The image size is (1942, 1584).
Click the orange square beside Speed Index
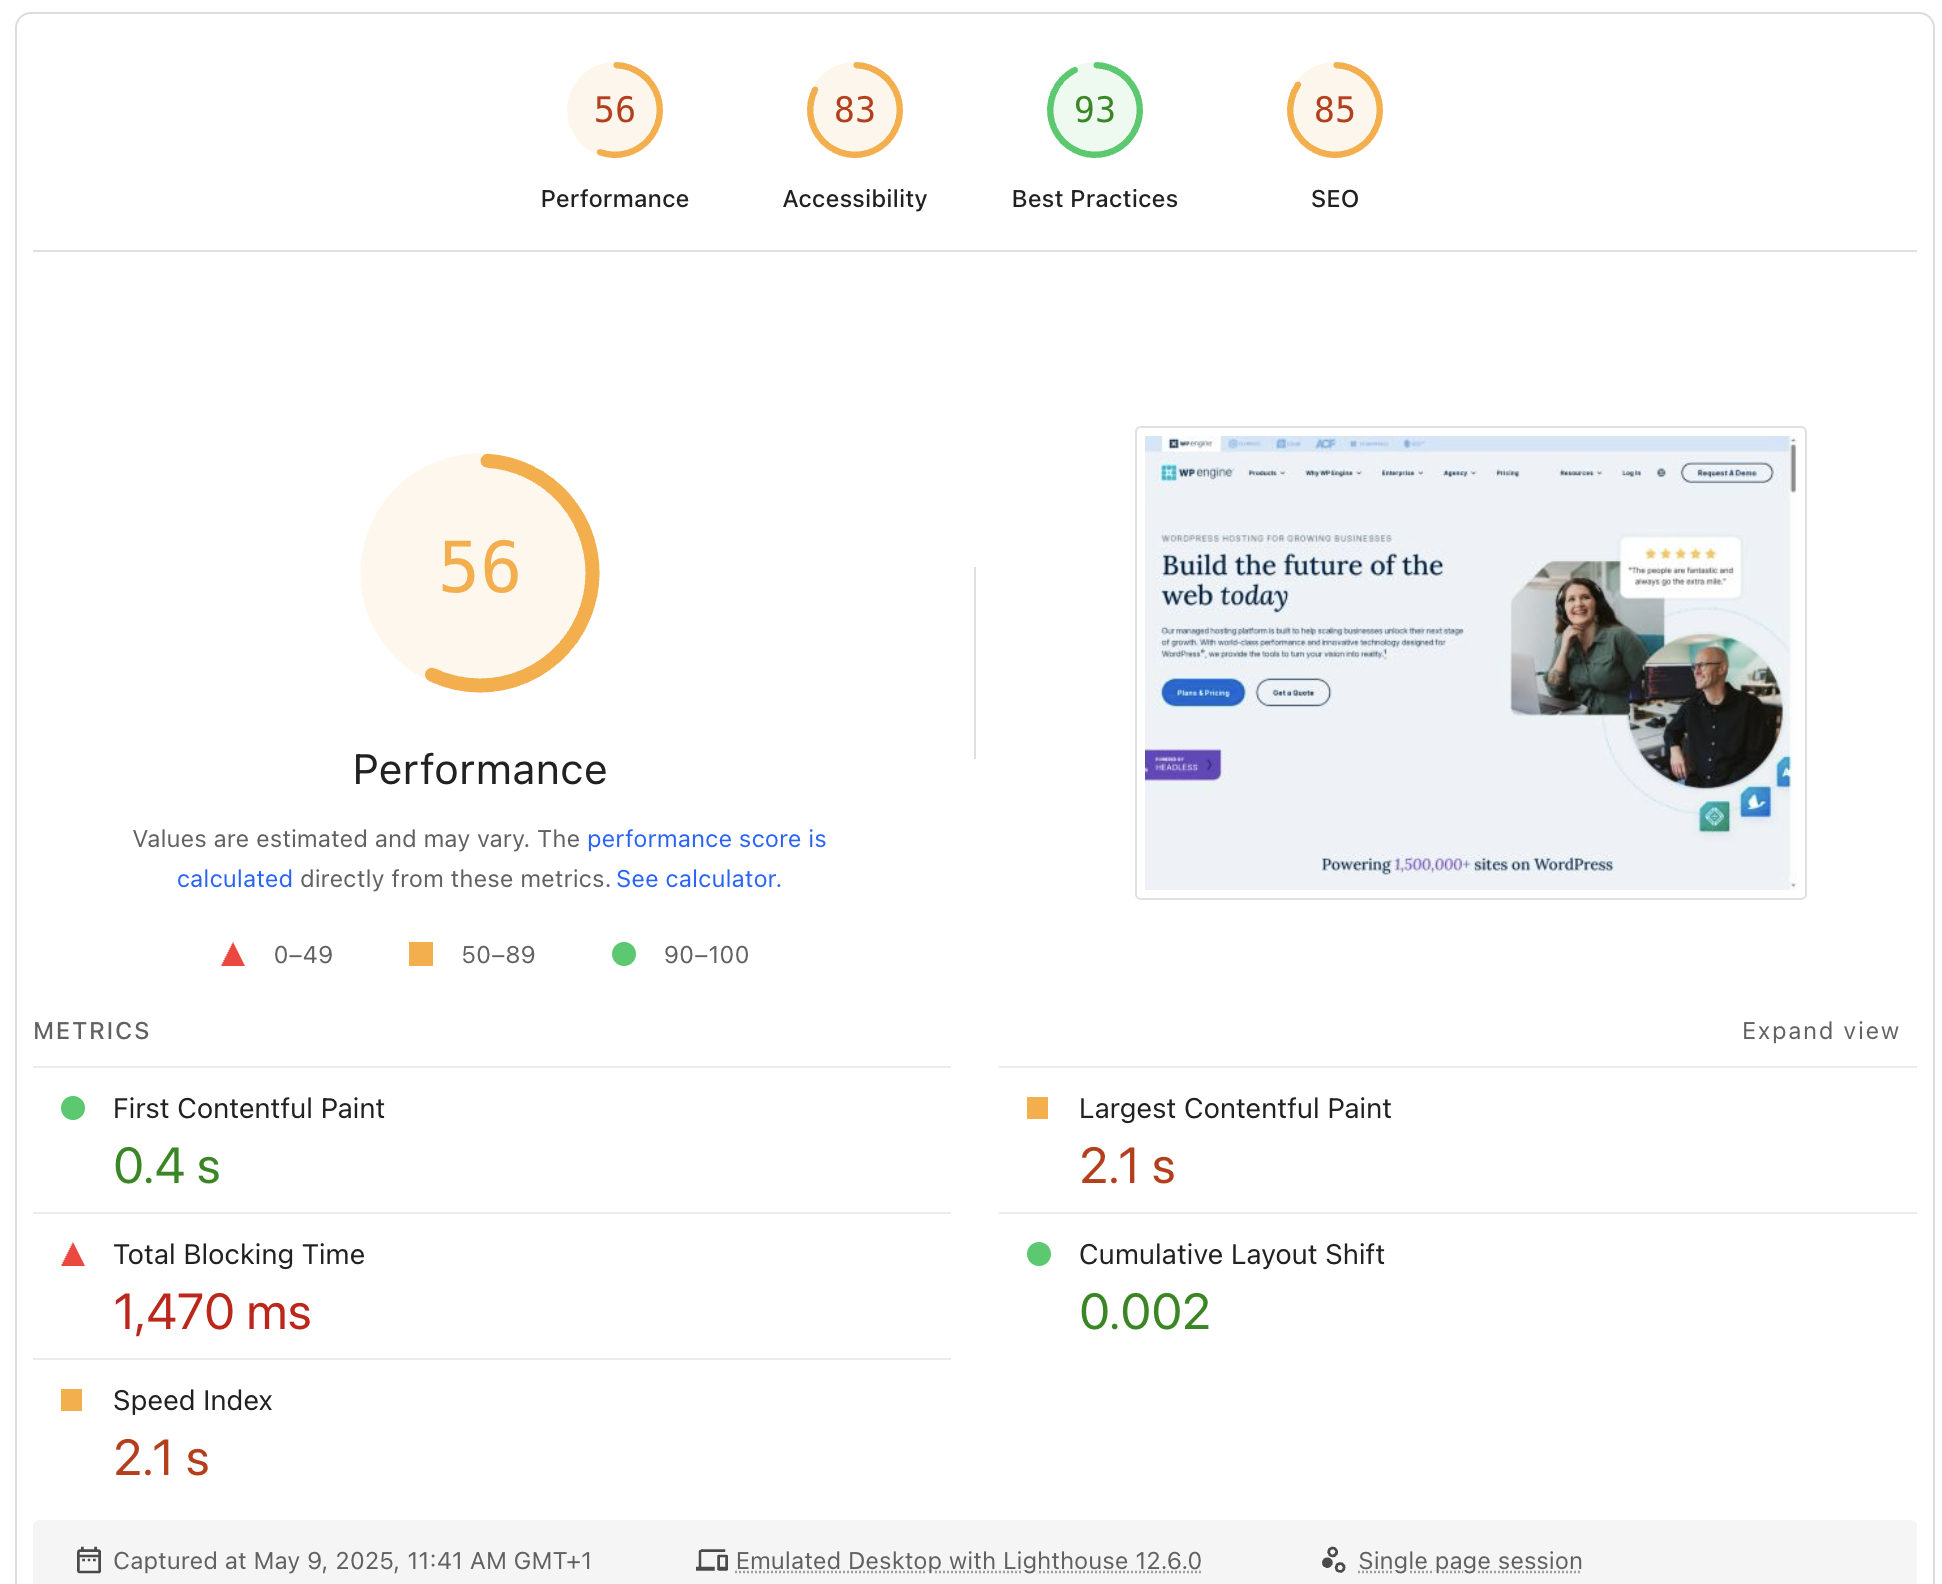(x=72, y=1400)
